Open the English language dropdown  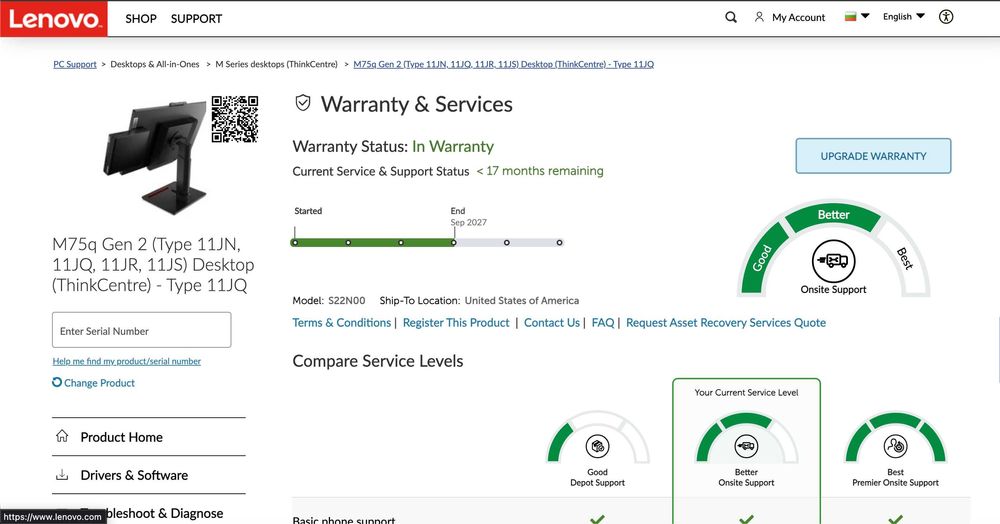[x=903, y=17]
